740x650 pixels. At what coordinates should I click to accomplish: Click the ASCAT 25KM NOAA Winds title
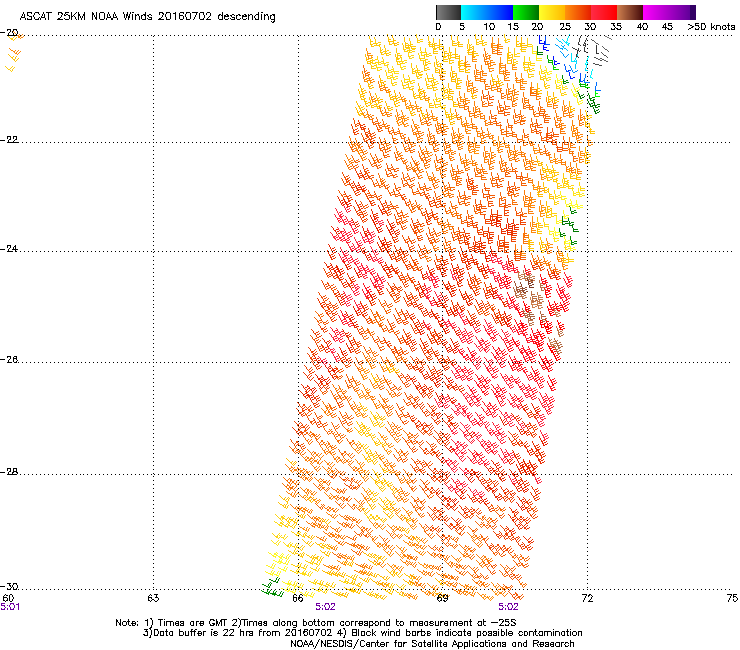point(147,17)
